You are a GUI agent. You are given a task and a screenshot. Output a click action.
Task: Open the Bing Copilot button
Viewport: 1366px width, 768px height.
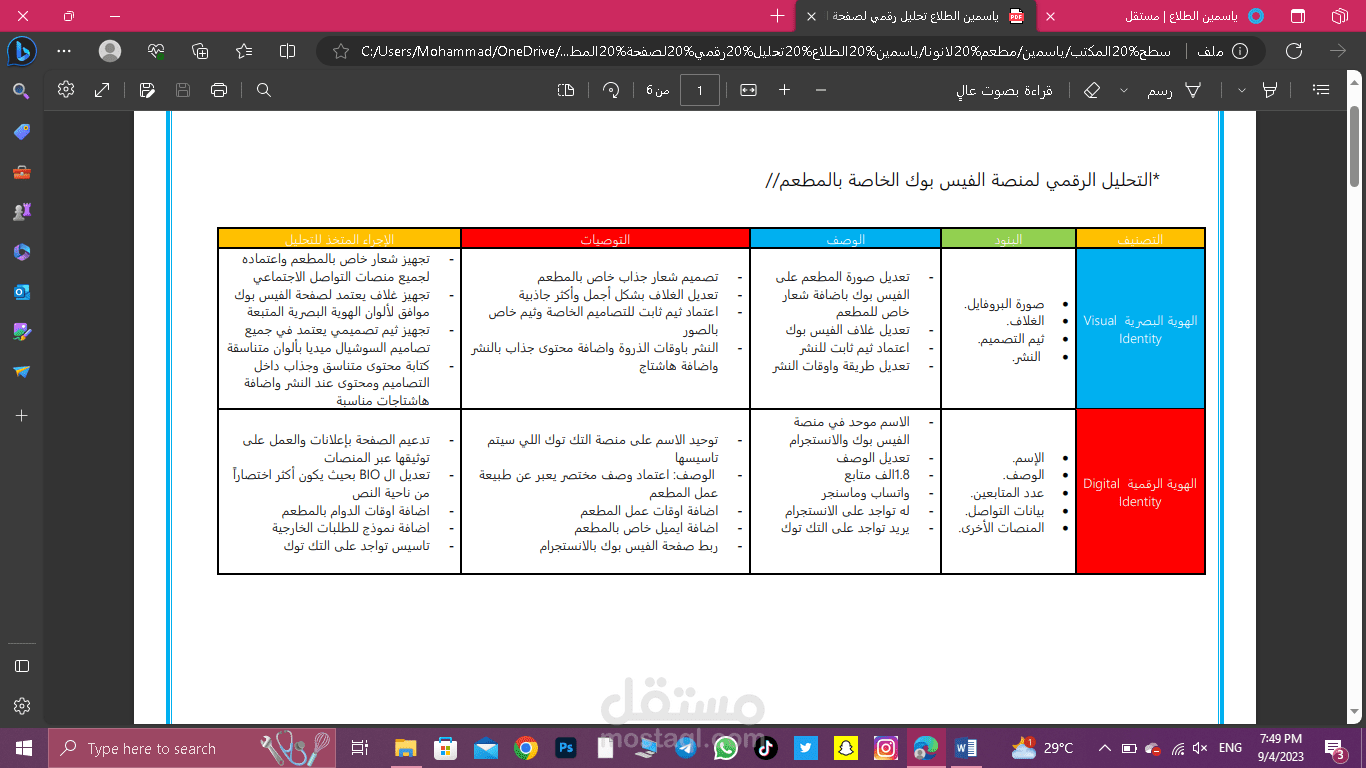point(22,50)
